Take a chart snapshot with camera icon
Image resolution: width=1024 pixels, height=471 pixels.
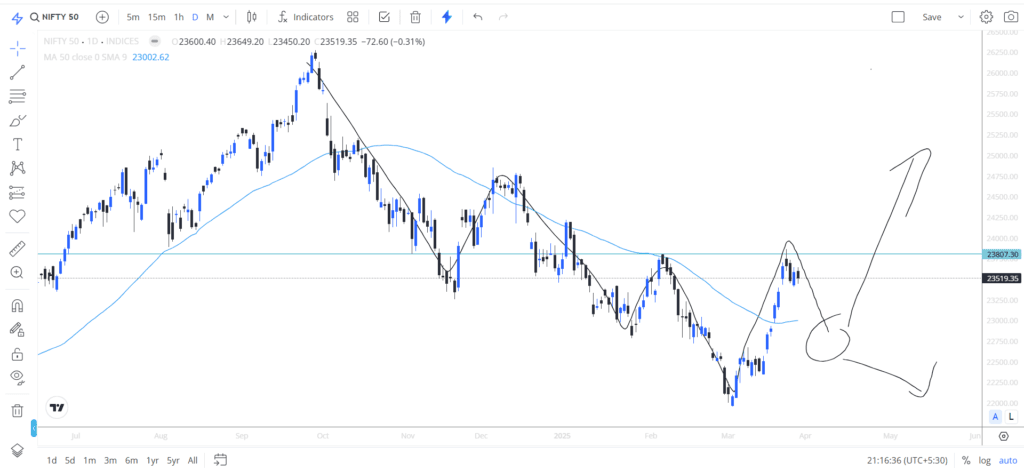click(1010, 17)
